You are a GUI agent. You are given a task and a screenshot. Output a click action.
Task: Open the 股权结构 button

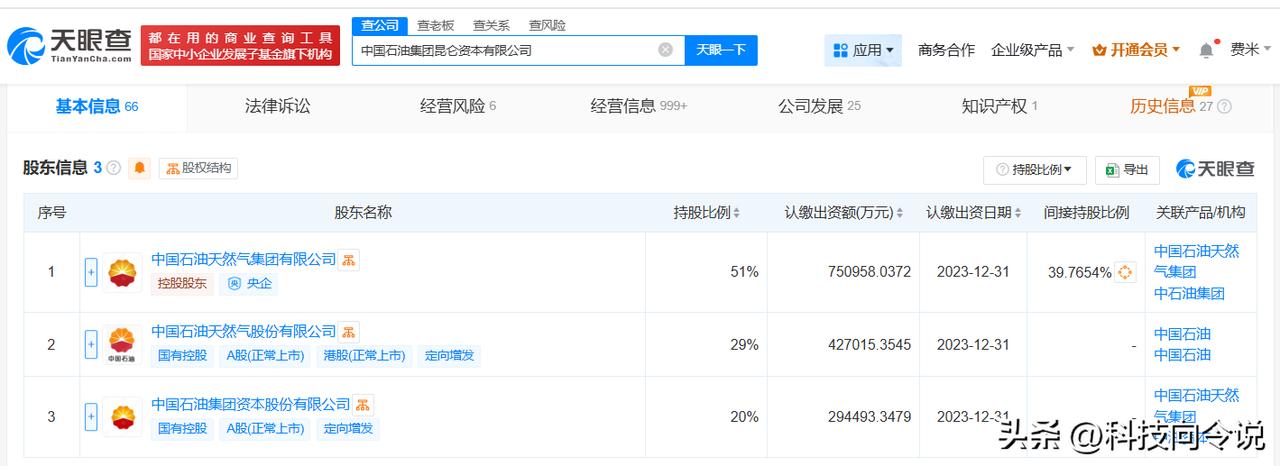click(x=198, y=168)
